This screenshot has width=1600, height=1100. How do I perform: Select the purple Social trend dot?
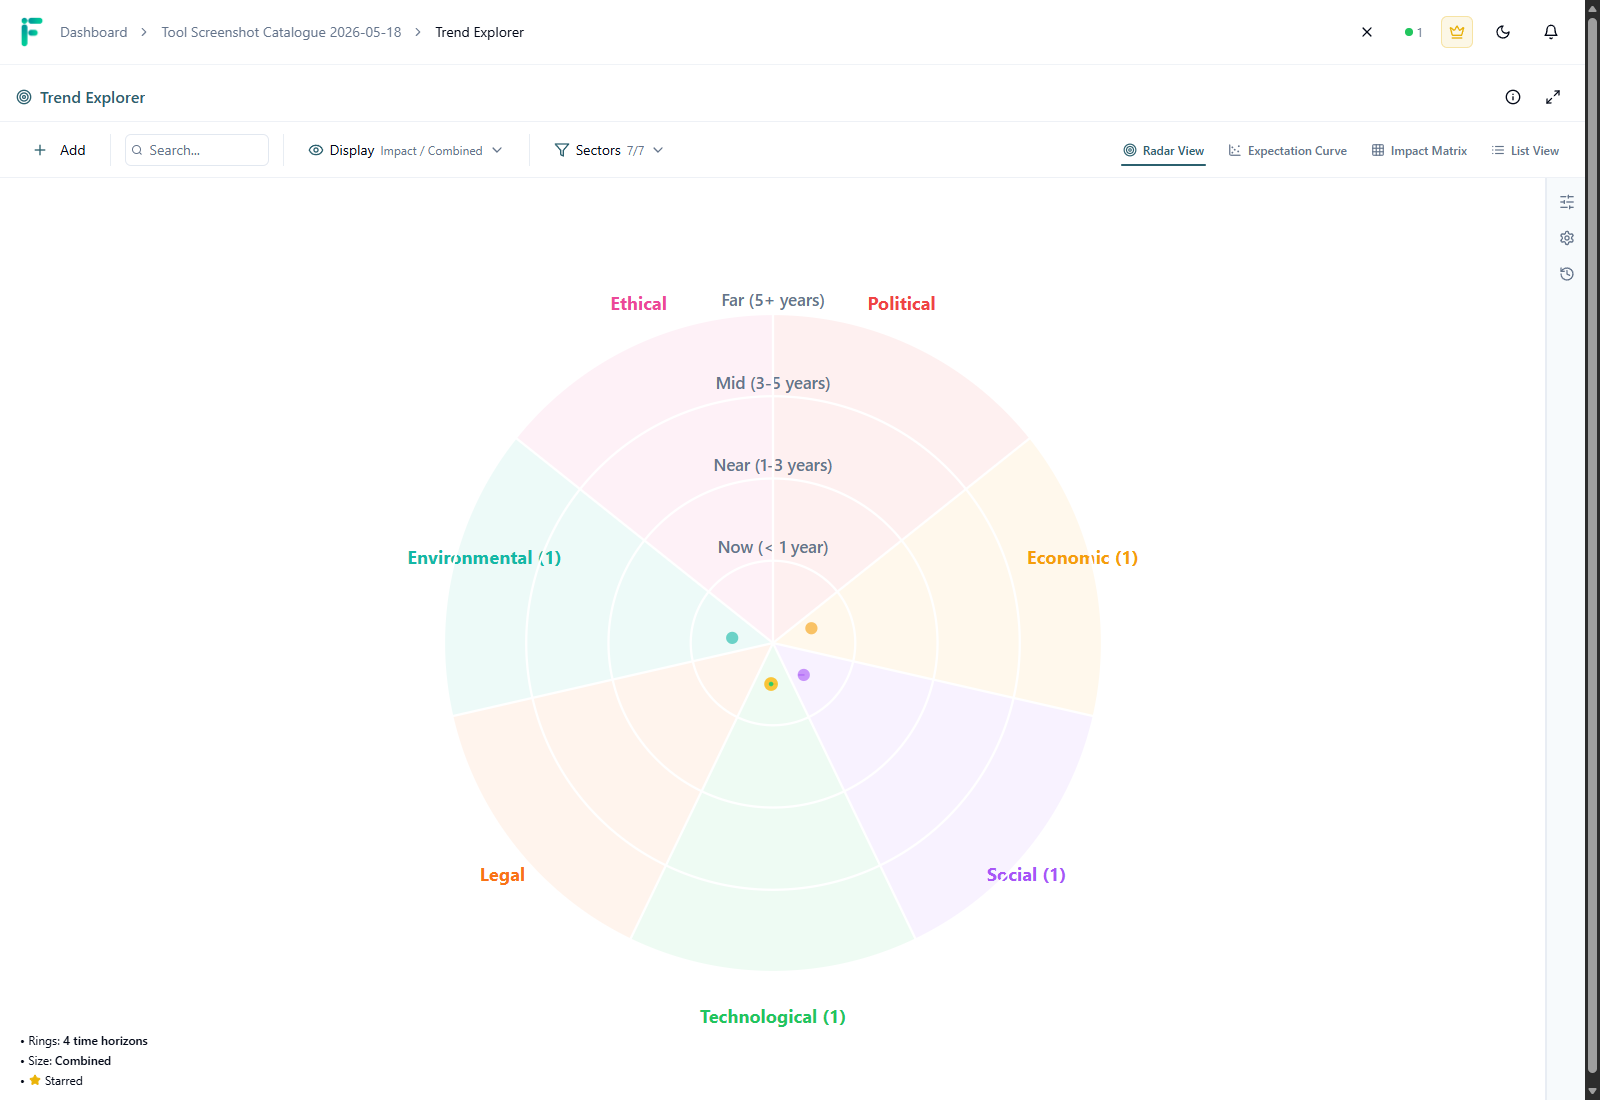tap(804, 675)
